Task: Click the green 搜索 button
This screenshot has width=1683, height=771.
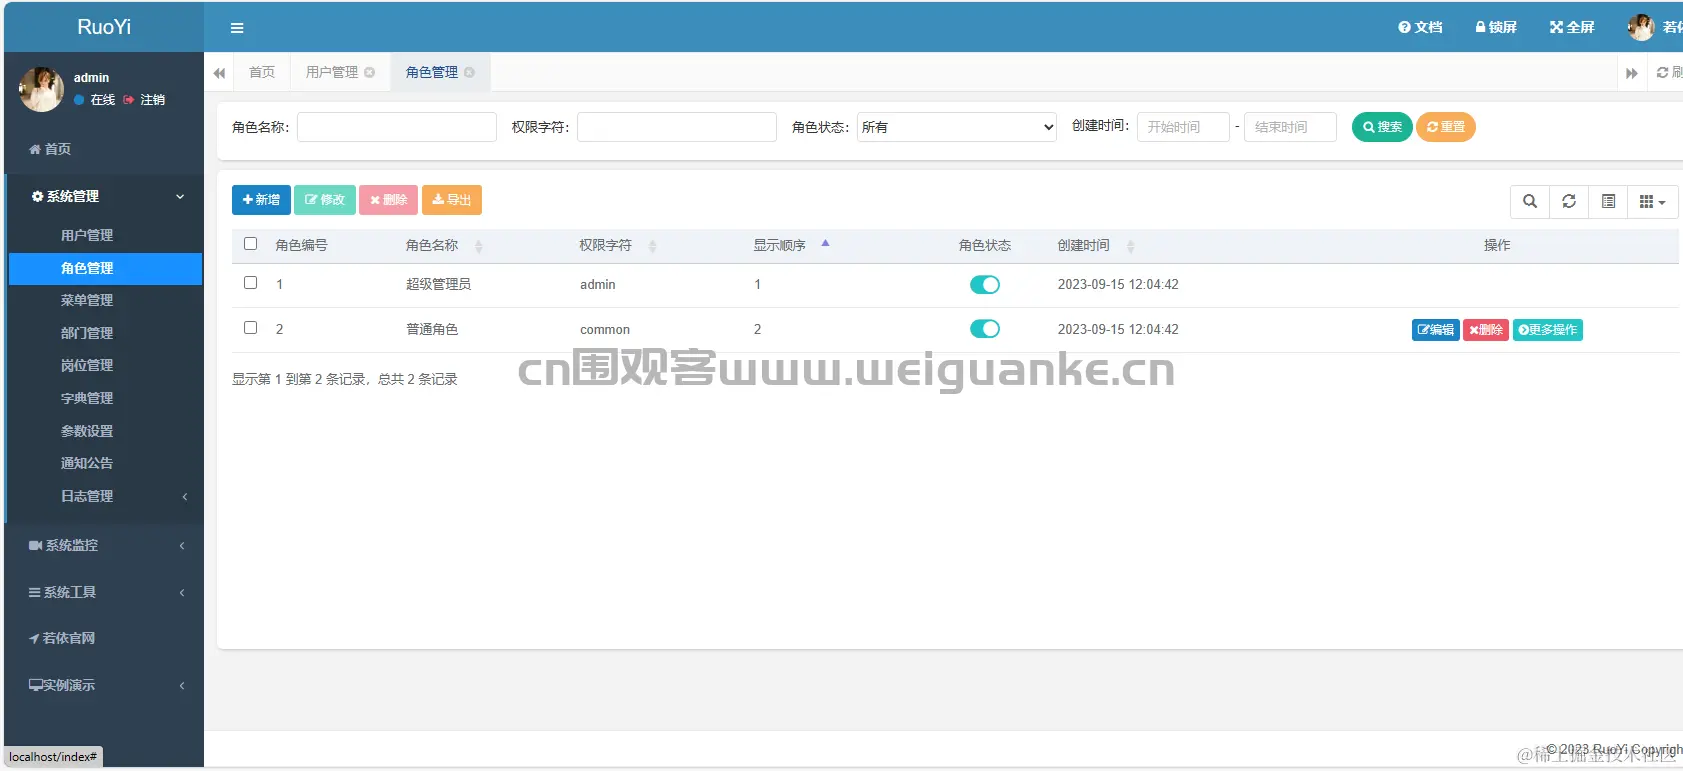Action: point(1382,127)
